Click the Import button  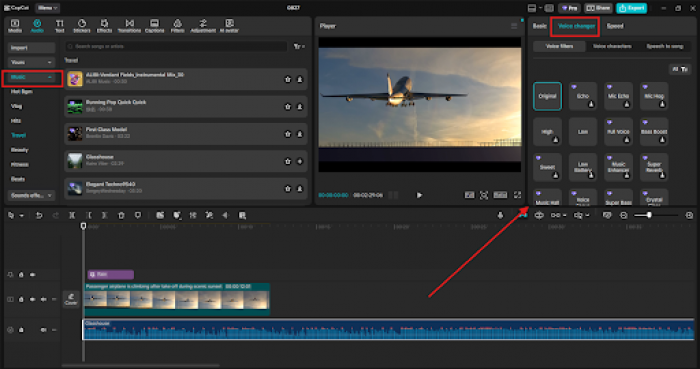click(x=31, y=48)
